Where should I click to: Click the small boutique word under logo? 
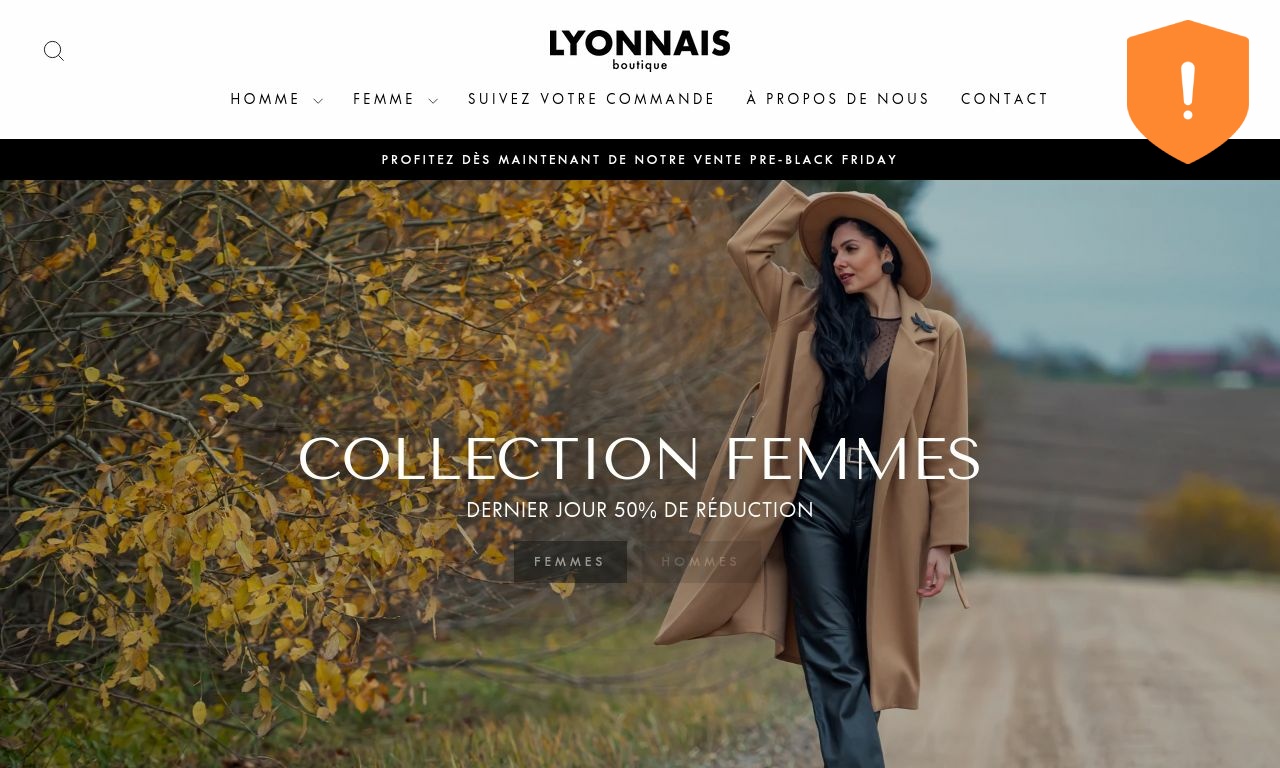point(640,65)
